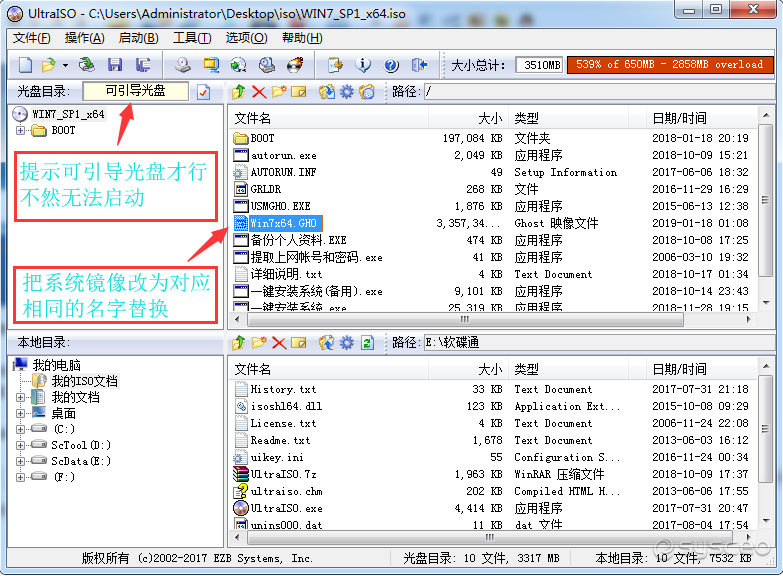
Task: Open the 文件(F) menu
Action: (x=31, y=38)
